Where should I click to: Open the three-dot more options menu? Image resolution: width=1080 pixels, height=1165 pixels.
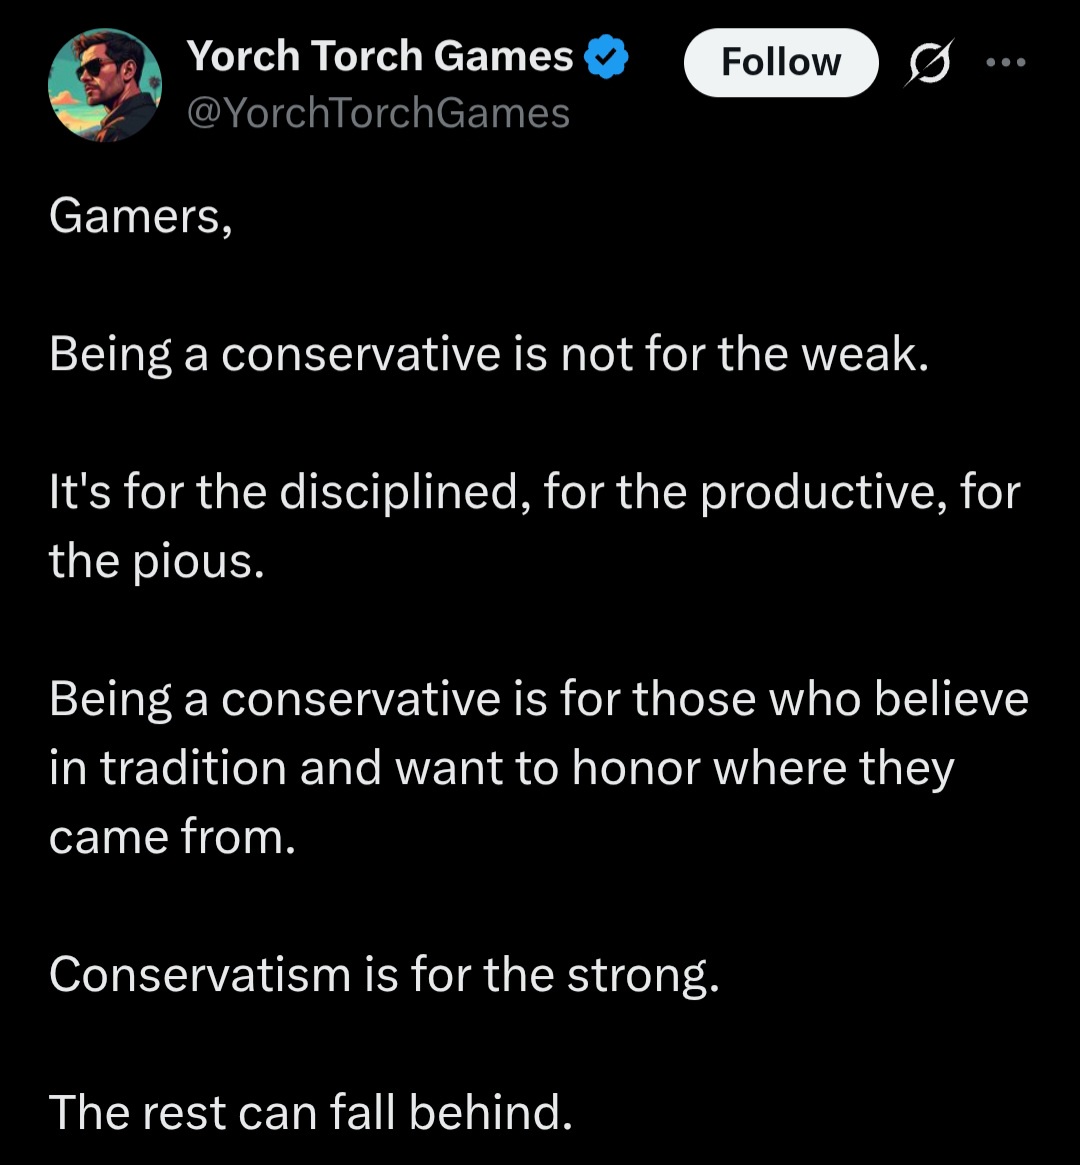coord(1005,62)
